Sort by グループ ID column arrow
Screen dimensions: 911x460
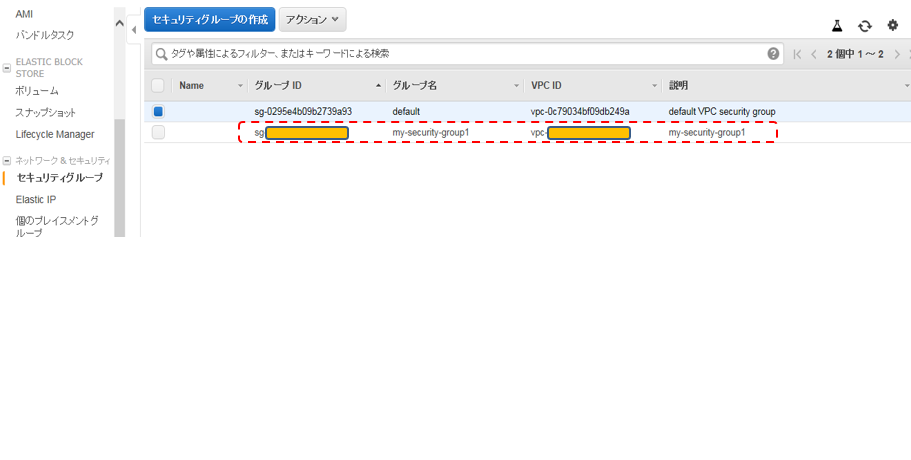tap(379, 86)
